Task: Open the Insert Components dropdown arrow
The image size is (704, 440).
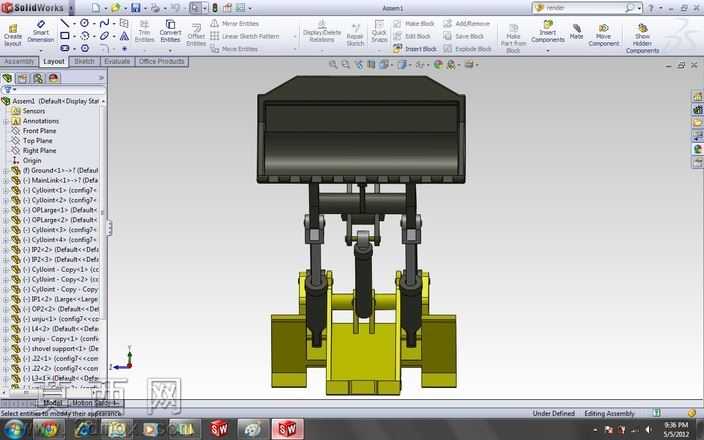Action: coord(548,51)
